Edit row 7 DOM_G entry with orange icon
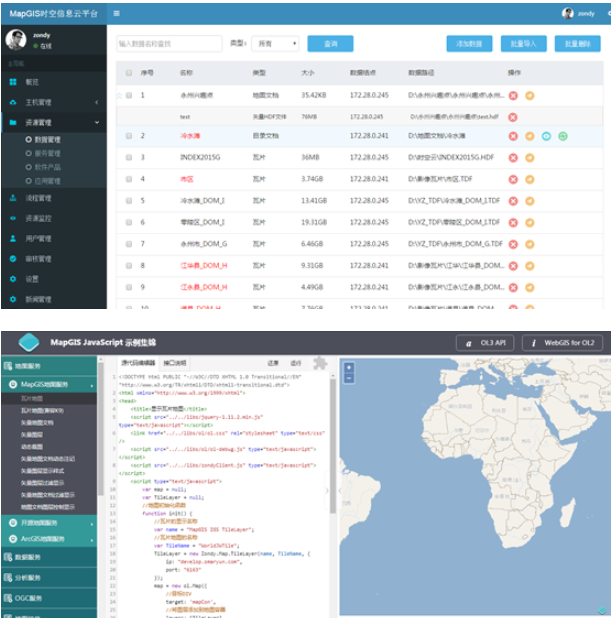 [x=529, y=244]
